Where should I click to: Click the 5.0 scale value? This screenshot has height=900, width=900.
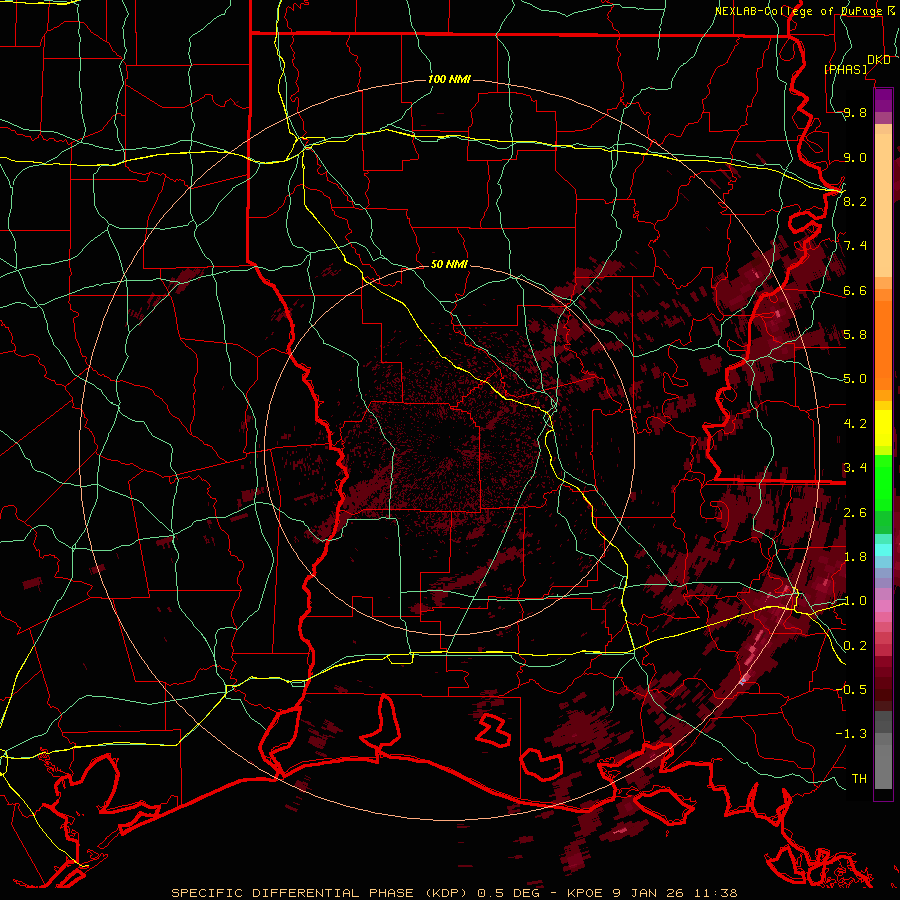[855, 379]
